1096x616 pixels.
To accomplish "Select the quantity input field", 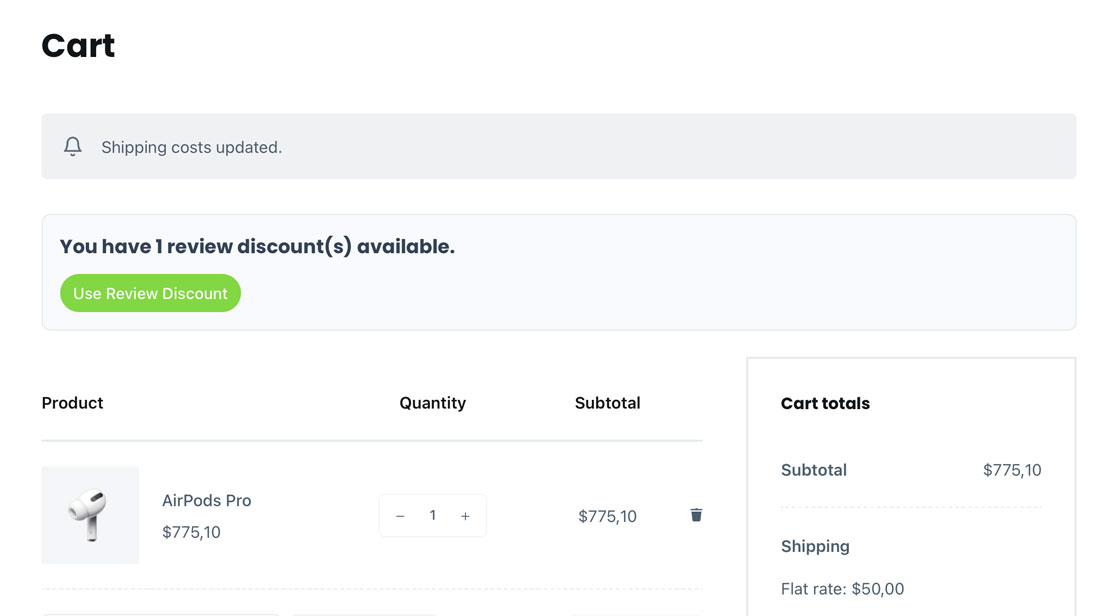I will click(432, 515).
